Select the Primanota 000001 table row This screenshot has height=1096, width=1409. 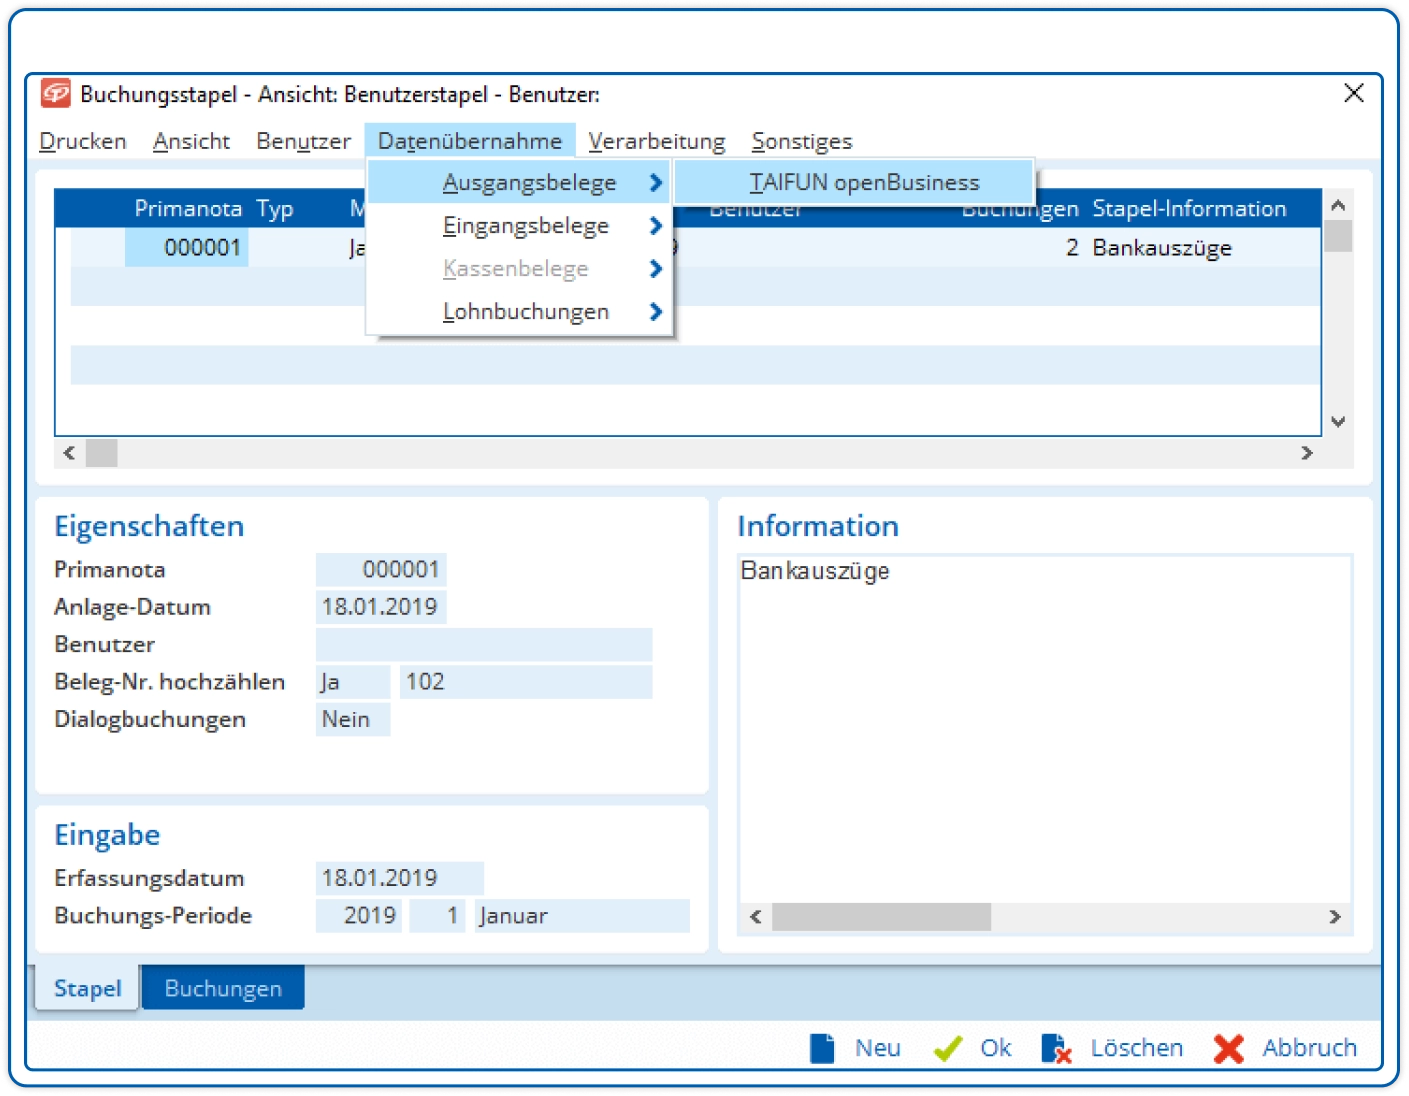click(202, 248)
